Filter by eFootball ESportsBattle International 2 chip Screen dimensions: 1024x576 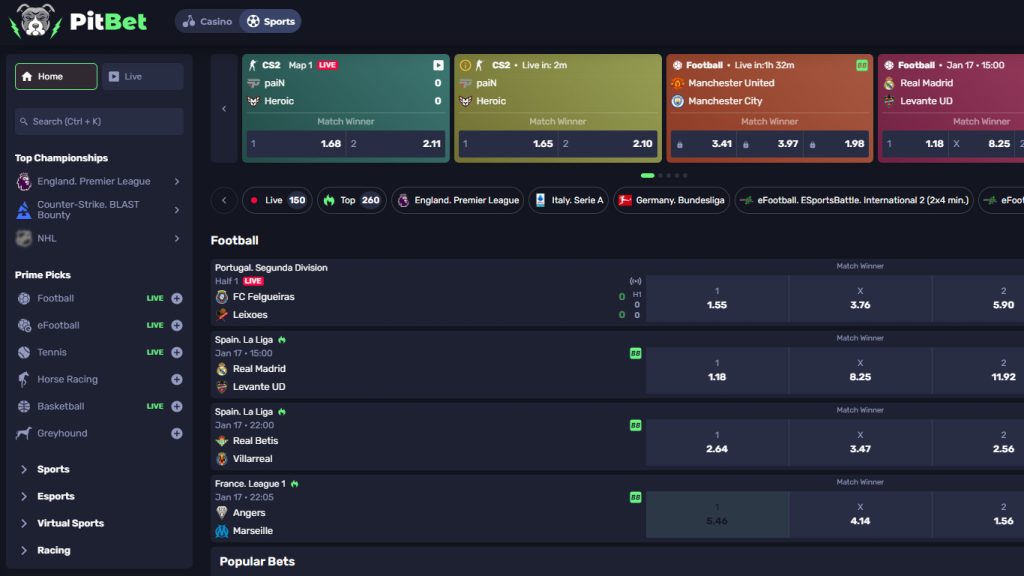click(854, 200)
